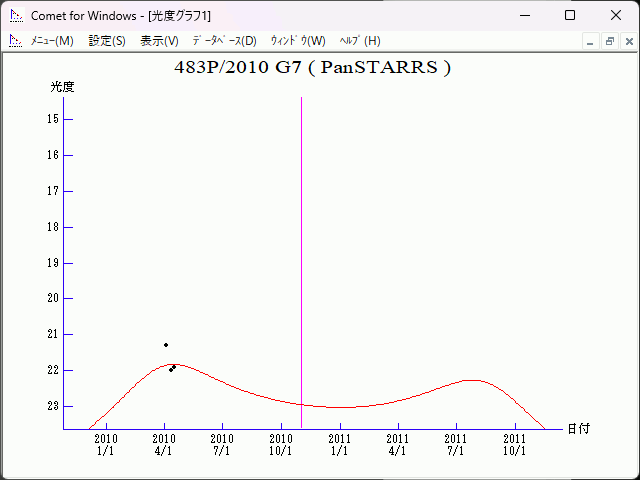Click the 光度 vertical axis label
Viewport: 640px width, 480px height.
[x=63, y=87]
